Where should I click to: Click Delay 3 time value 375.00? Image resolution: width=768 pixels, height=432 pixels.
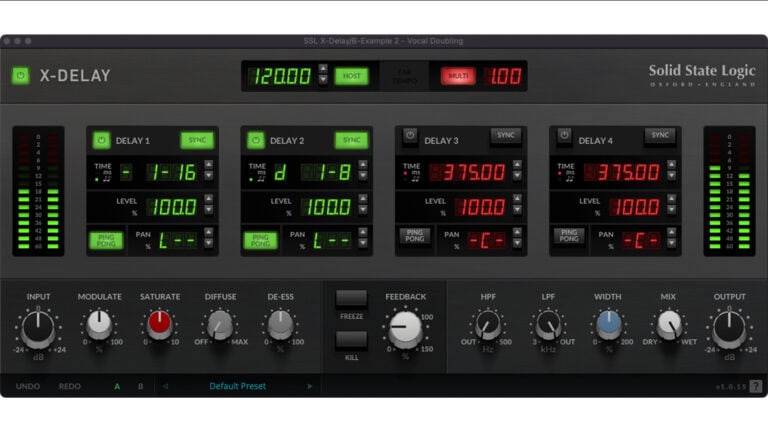pyautogui.click(x=468, y=172)
